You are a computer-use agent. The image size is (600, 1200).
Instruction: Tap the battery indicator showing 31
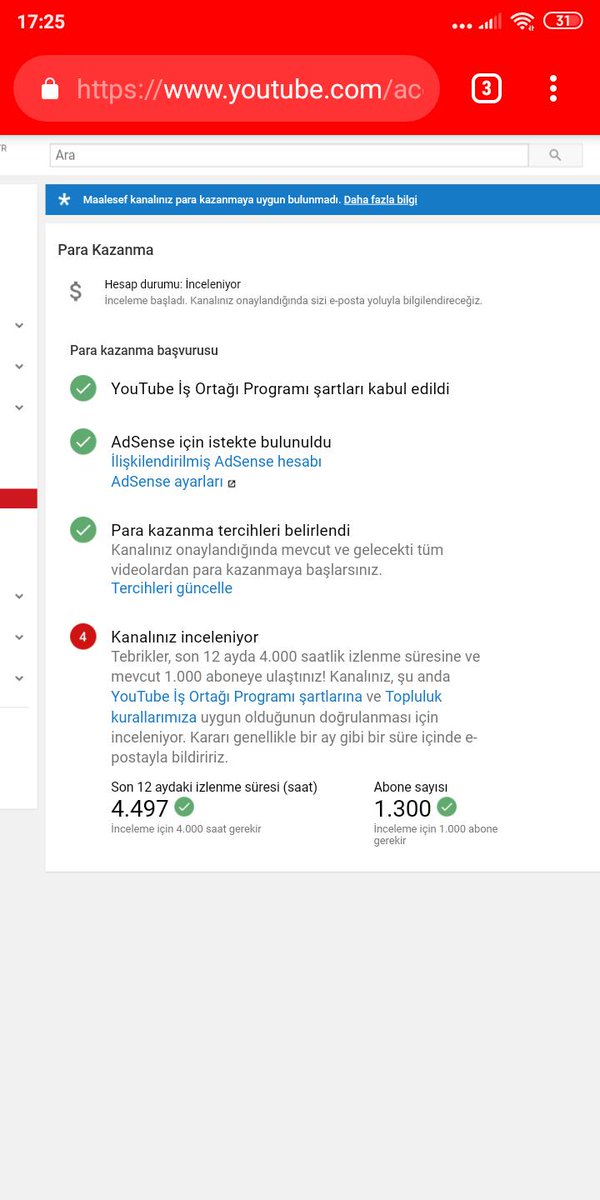pyautogui.click(x=563, y=21)
